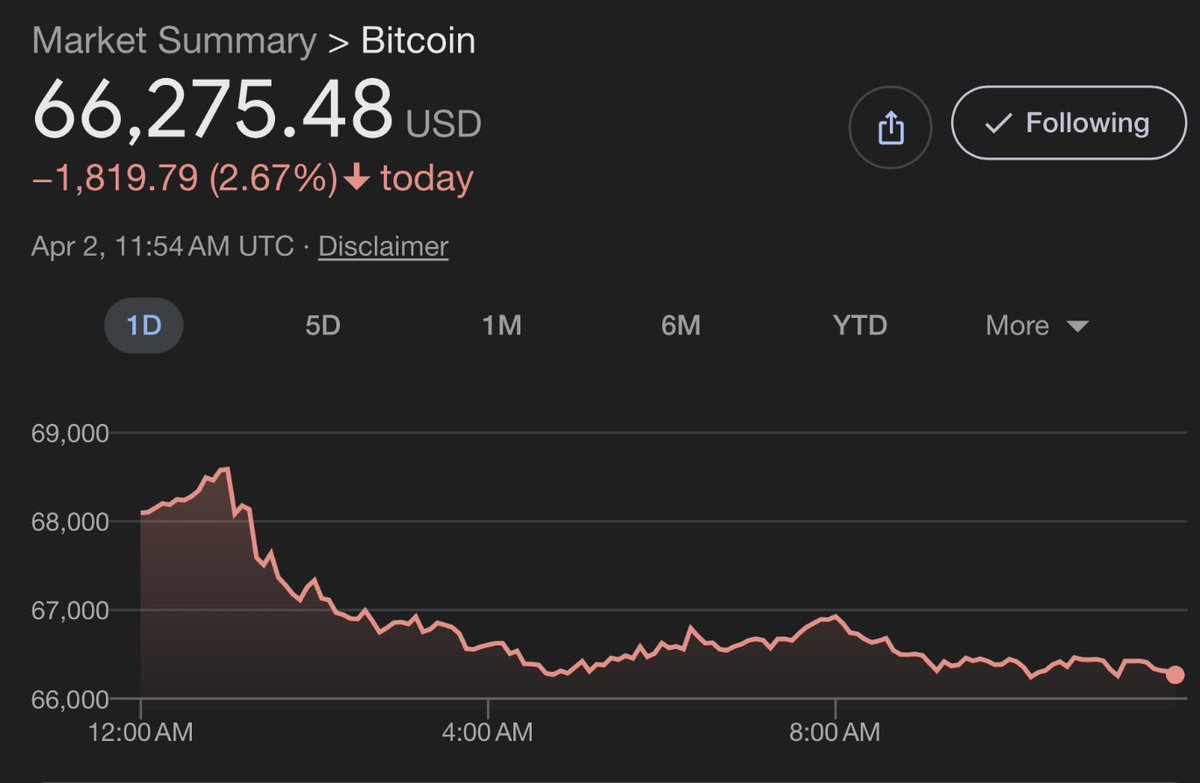The height and width of the screenshot is (783, 1200).
Task: Switch to the 5D chart view
Action: coord(323,326)
